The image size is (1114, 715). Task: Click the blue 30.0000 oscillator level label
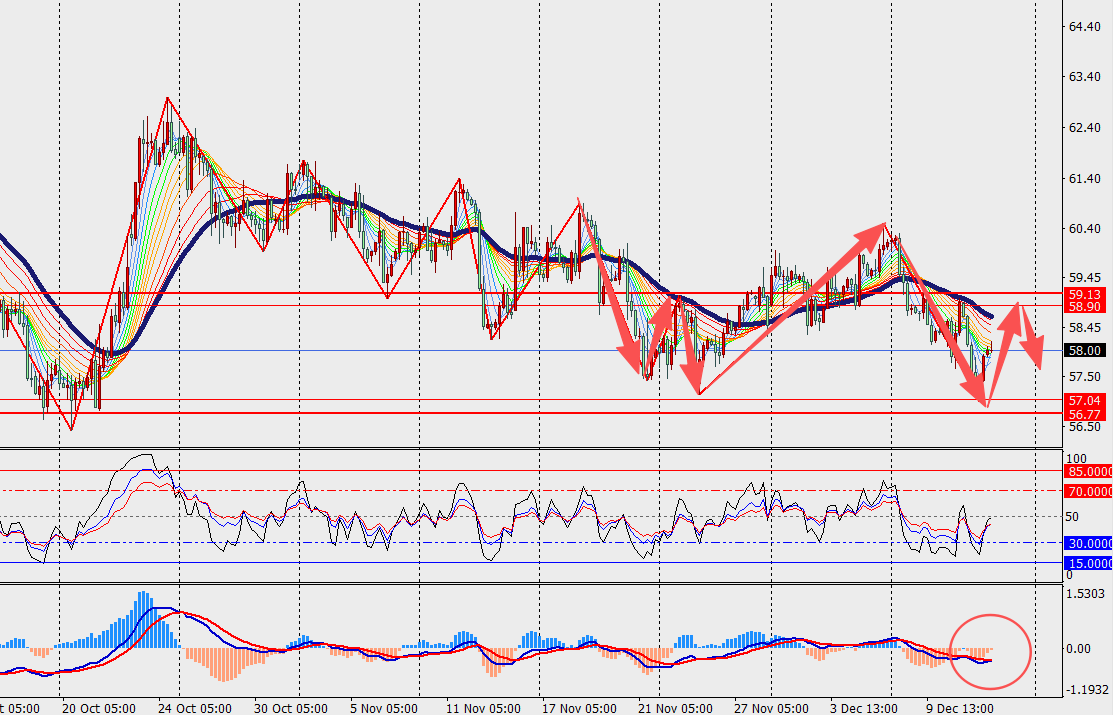1088,543
